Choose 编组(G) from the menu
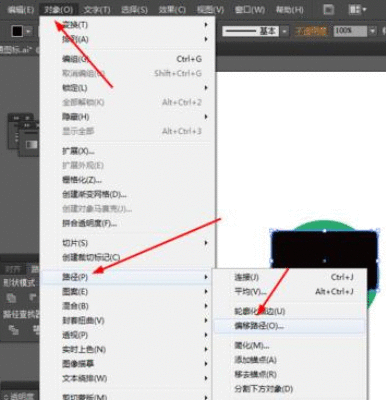The image size is (386, 400). (x=127, y=59)
